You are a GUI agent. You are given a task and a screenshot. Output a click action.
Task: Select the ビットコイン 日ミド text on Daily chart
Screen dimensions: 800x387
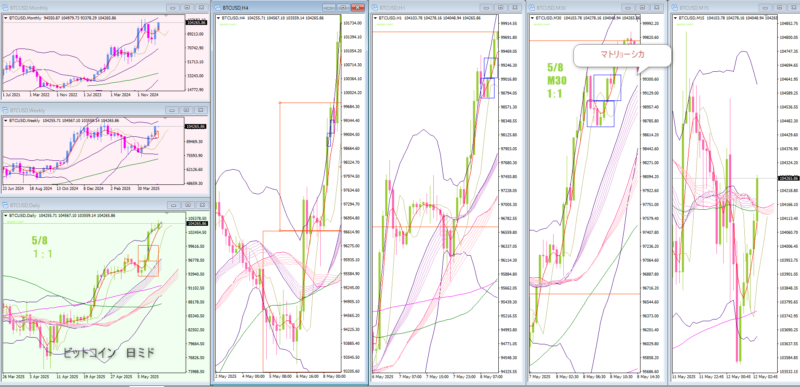click(108, 352)
